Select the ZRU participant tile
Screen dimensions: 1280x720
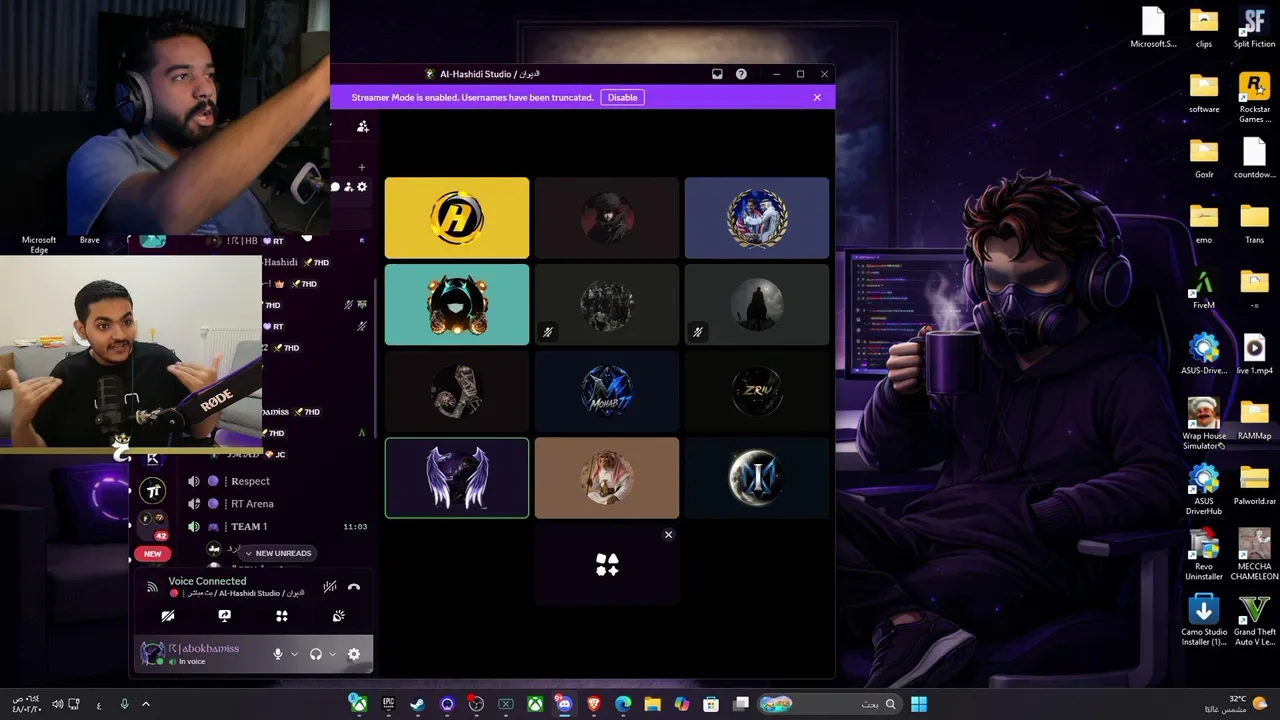[x=757, y=391]
